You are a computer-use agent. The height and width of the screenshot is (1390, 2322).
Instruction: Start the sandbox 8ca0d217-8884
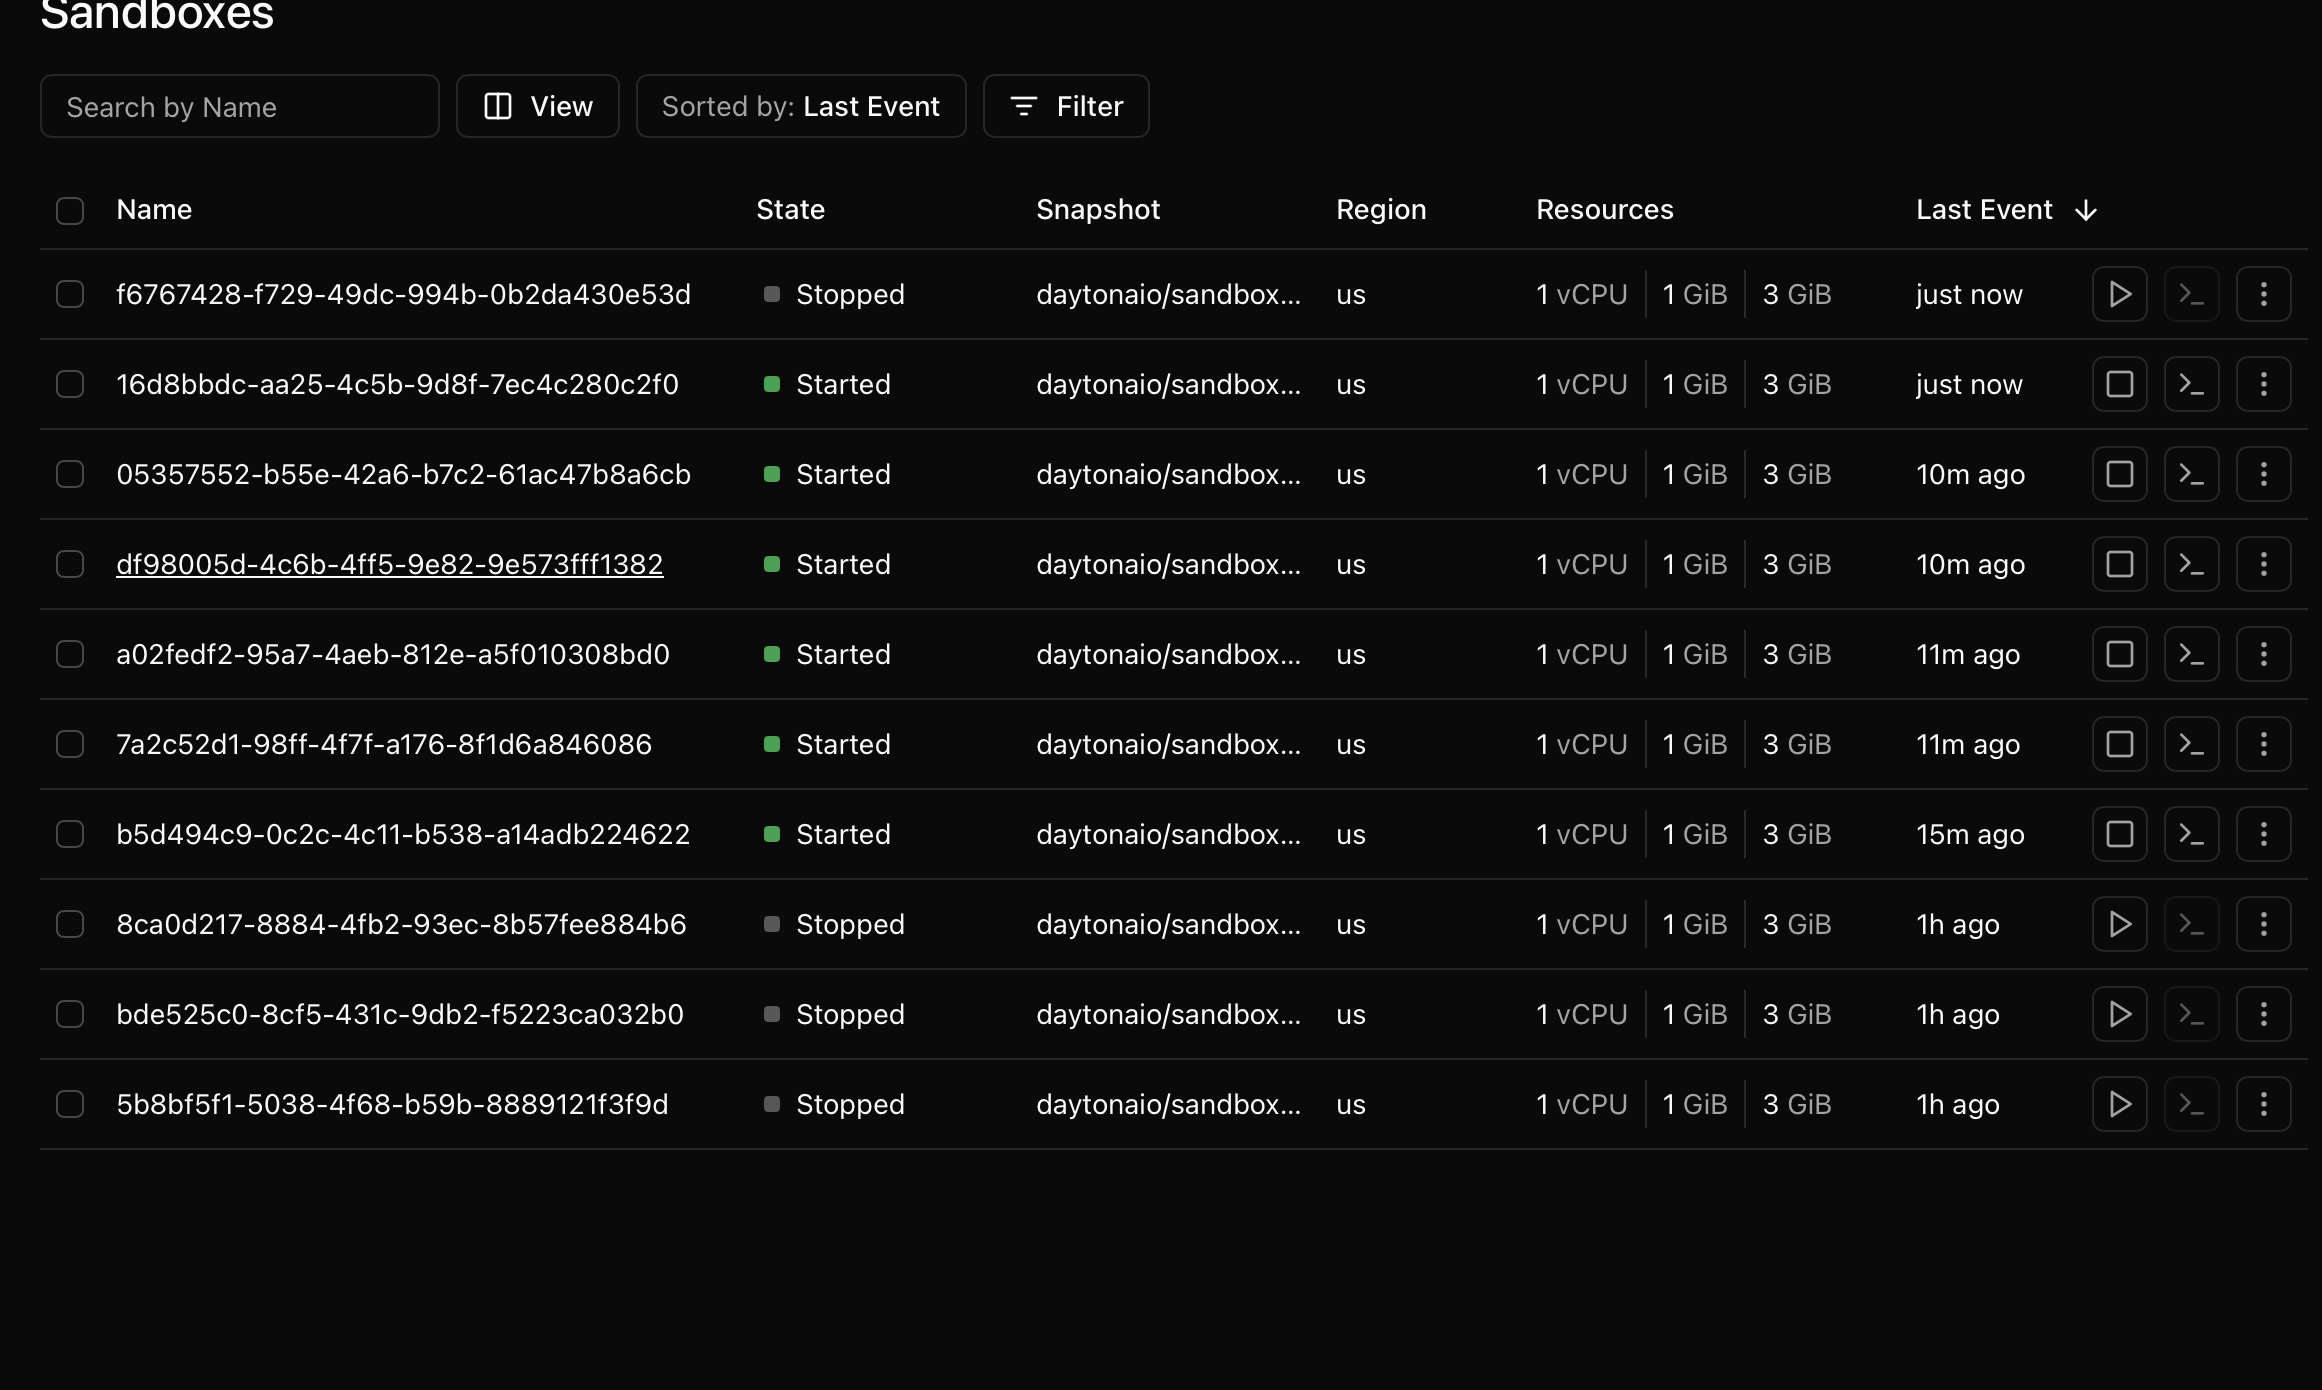point(2119,924)
